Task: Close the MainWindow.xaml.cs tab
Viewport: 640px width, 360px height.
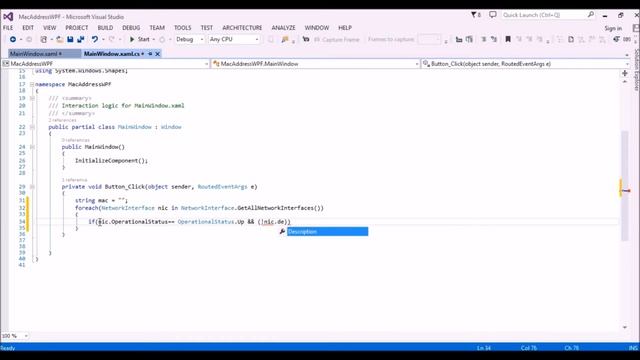Action: (x=158, y=53)
